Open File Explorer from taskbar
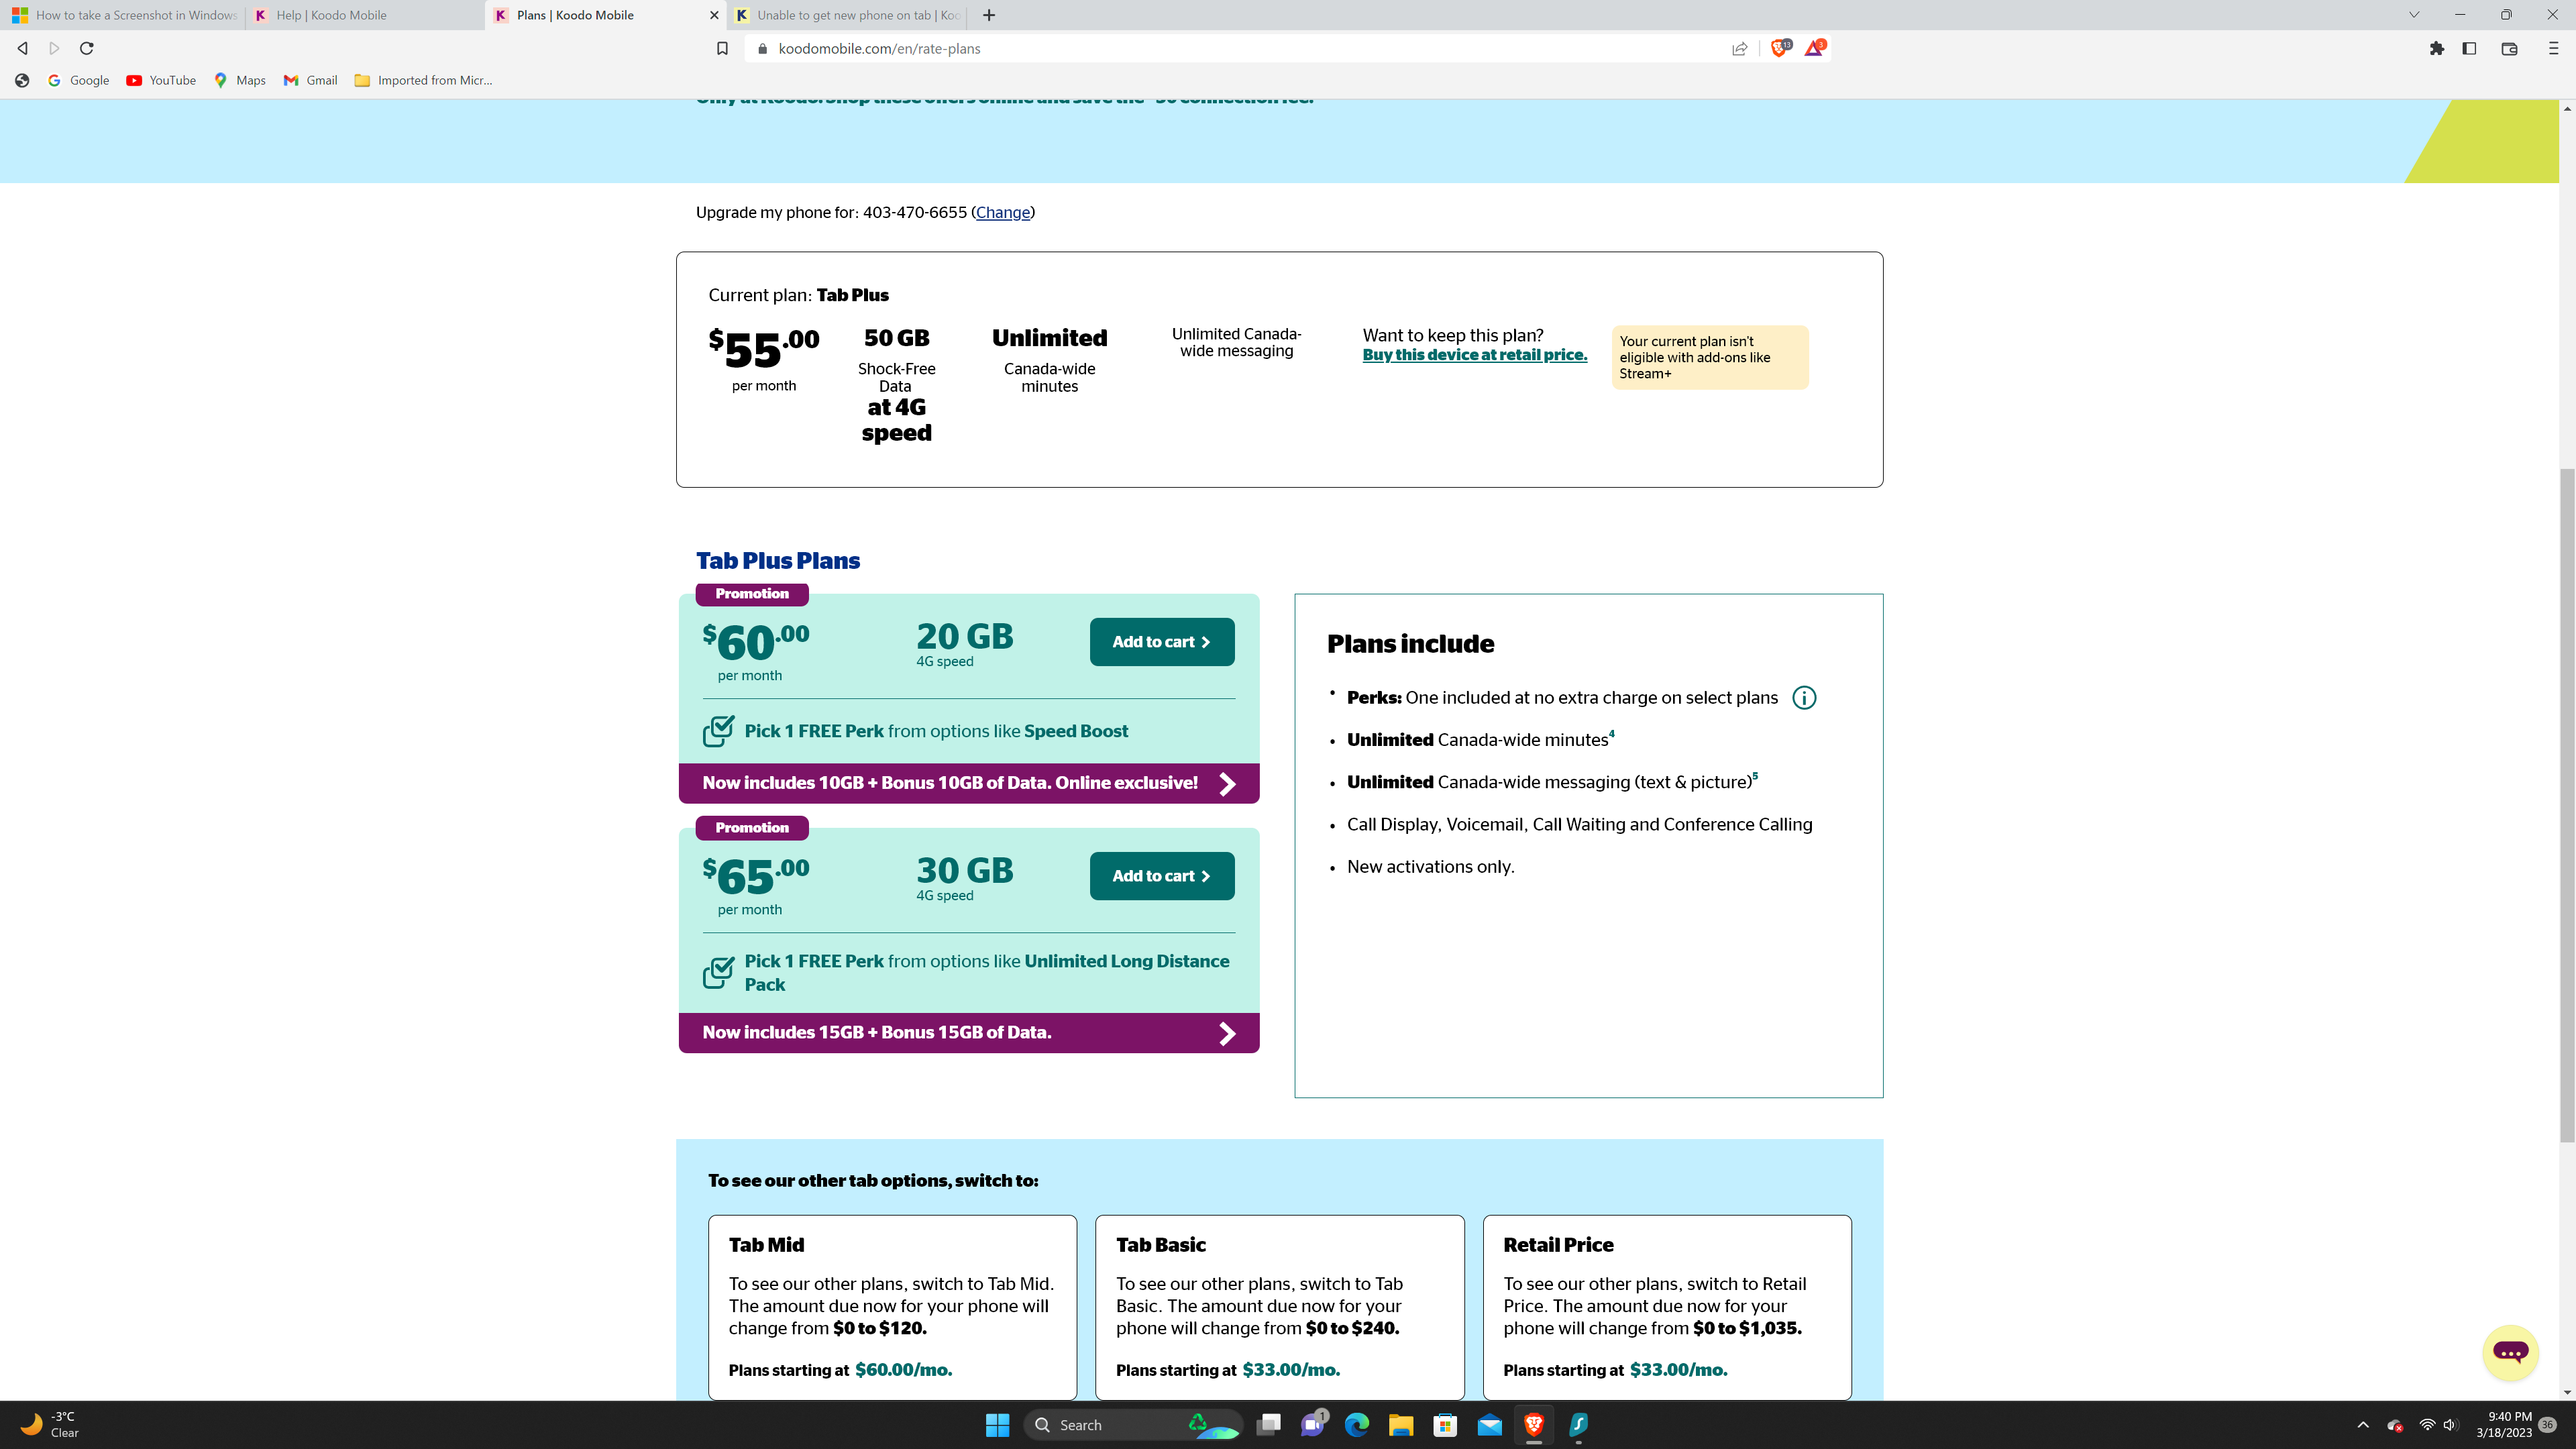 [1401, 1425]
